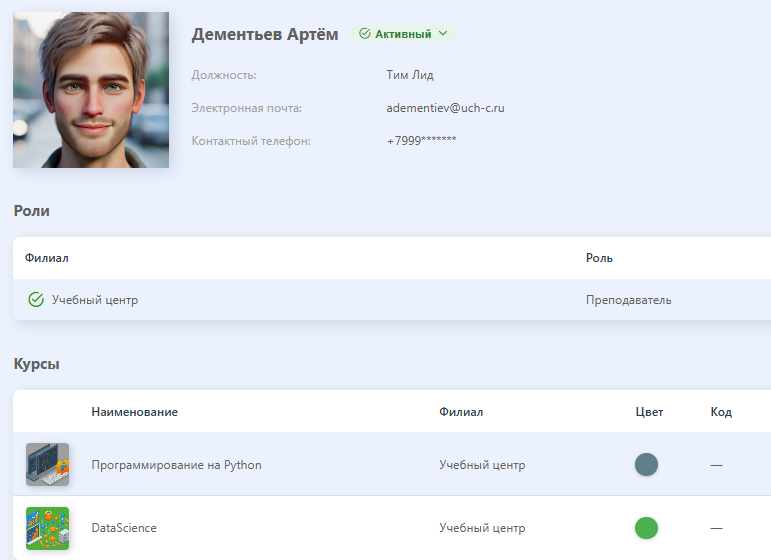Image resolution: width=771 pixels, height=560 pixels.
Task: Click the email adementiev@uch-c.ru
Action: 445,108
